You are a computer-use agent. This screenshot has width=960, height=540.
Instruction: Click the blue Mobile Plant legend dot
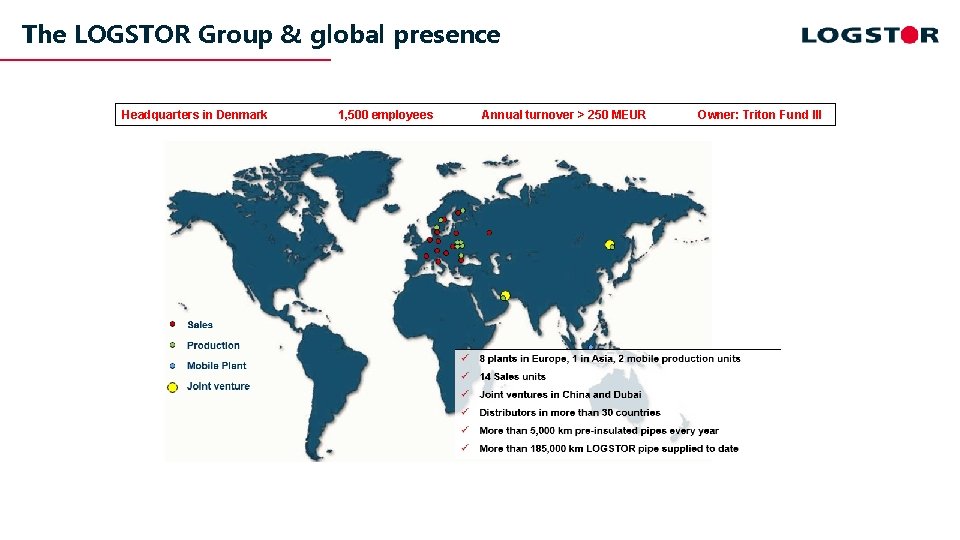(173, 366)
